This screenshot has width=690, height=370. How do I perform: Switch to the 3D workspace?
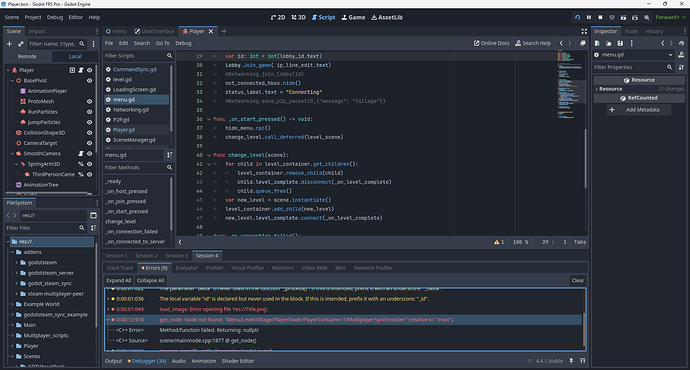point(298,18)
